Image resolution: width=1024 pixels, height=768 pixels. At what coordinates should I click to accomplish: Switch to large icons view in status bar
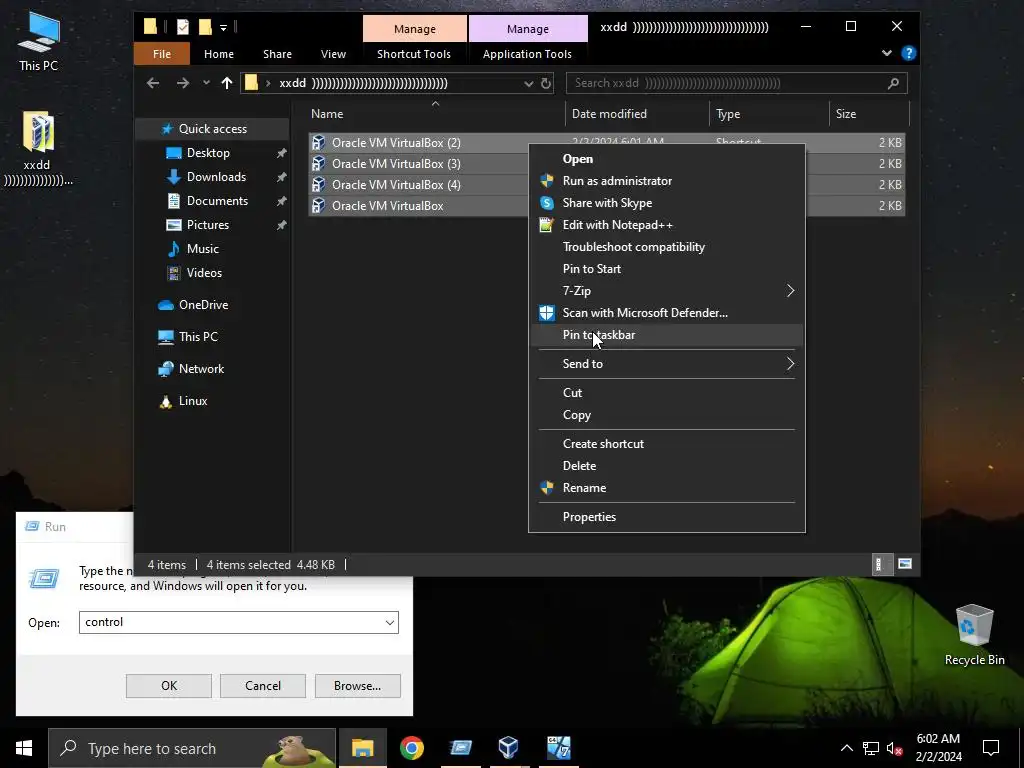(904, 564)
